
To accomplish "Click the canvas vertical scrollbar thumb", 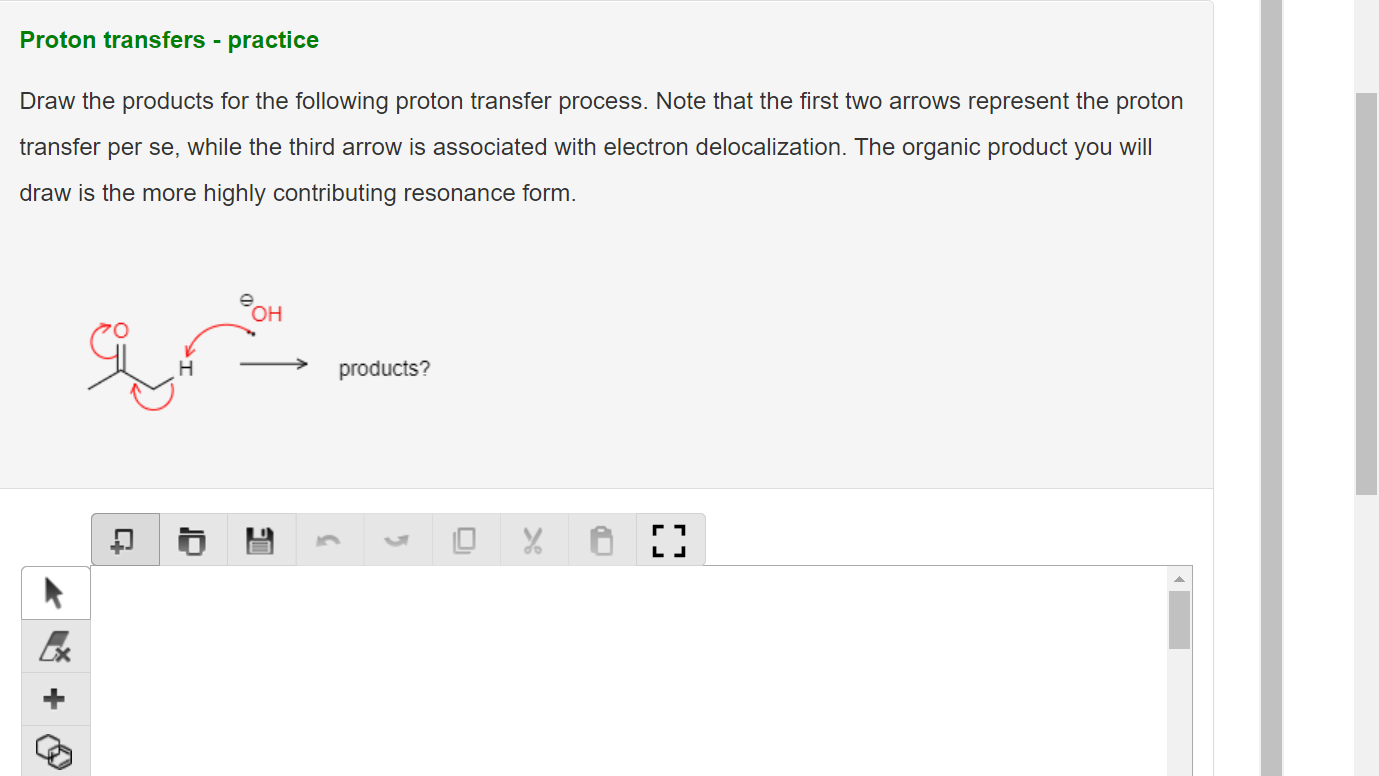I will (1179, 615).
